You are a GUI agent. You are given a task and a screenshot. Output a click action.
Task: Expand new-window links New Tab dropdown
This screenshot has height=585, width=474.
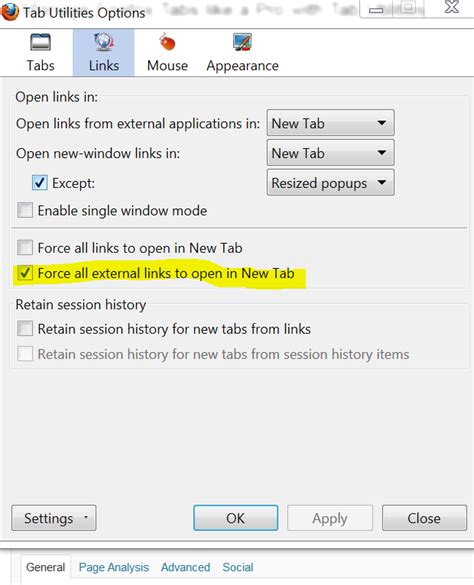(330, 153)
